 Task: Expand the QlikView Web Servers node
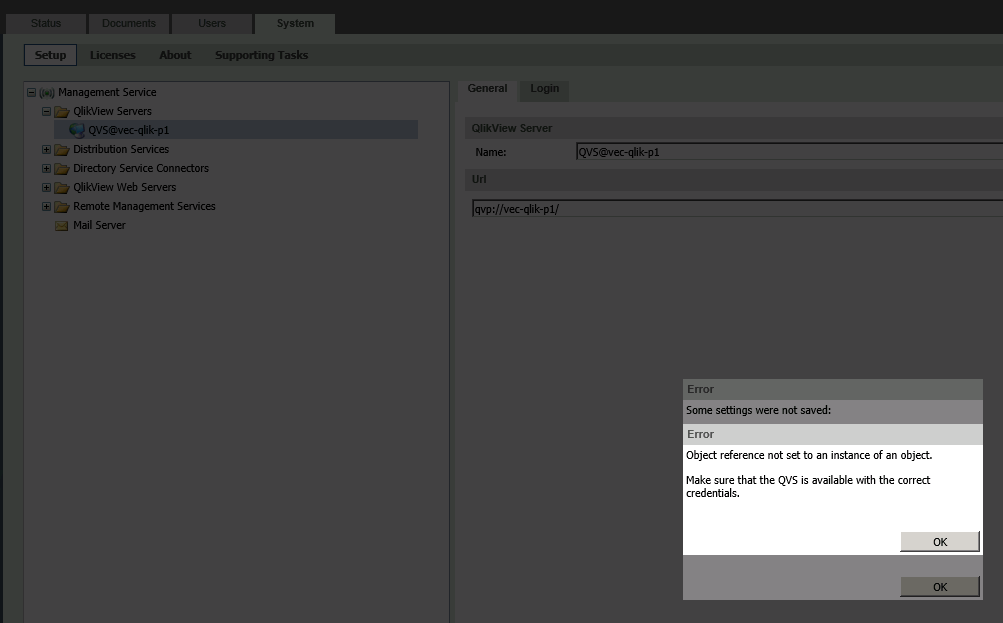(46, 187)
